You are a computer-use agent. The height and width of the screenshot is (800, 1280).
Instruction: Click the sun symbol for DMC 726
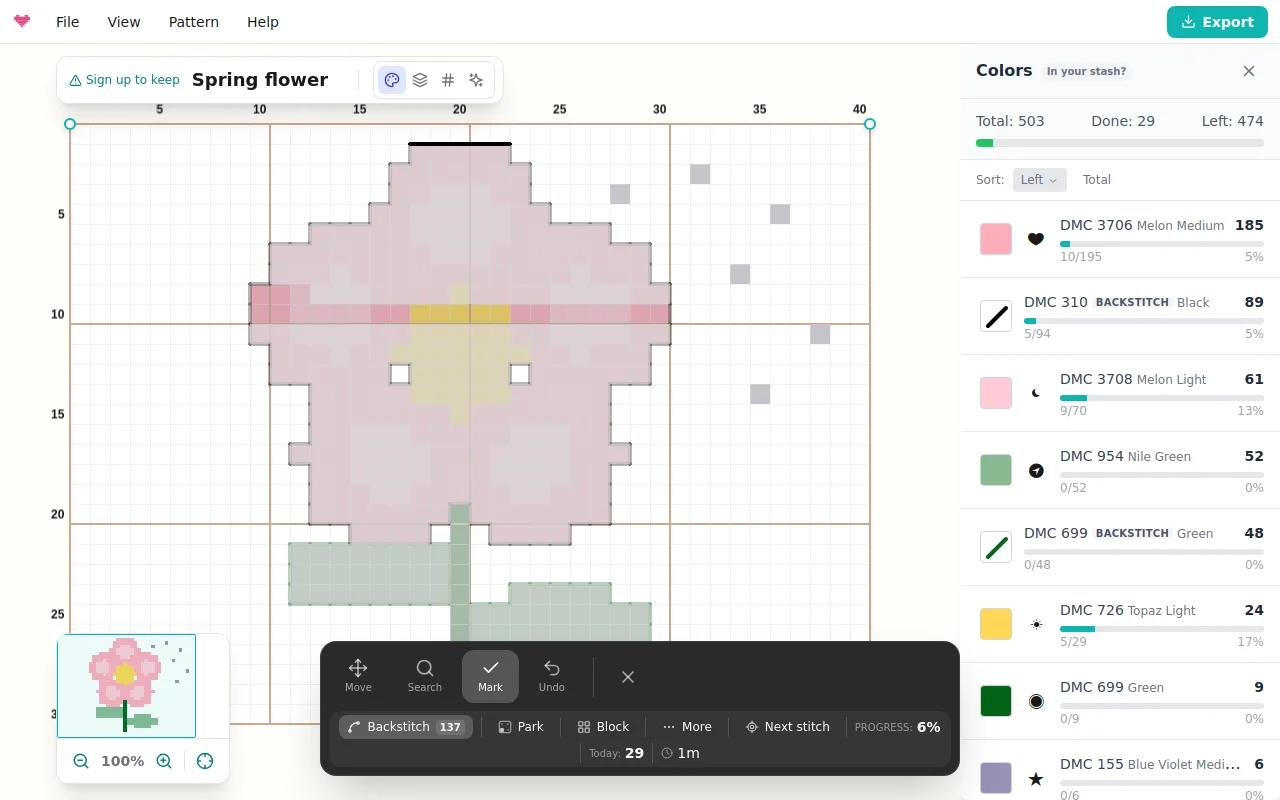1036,624
